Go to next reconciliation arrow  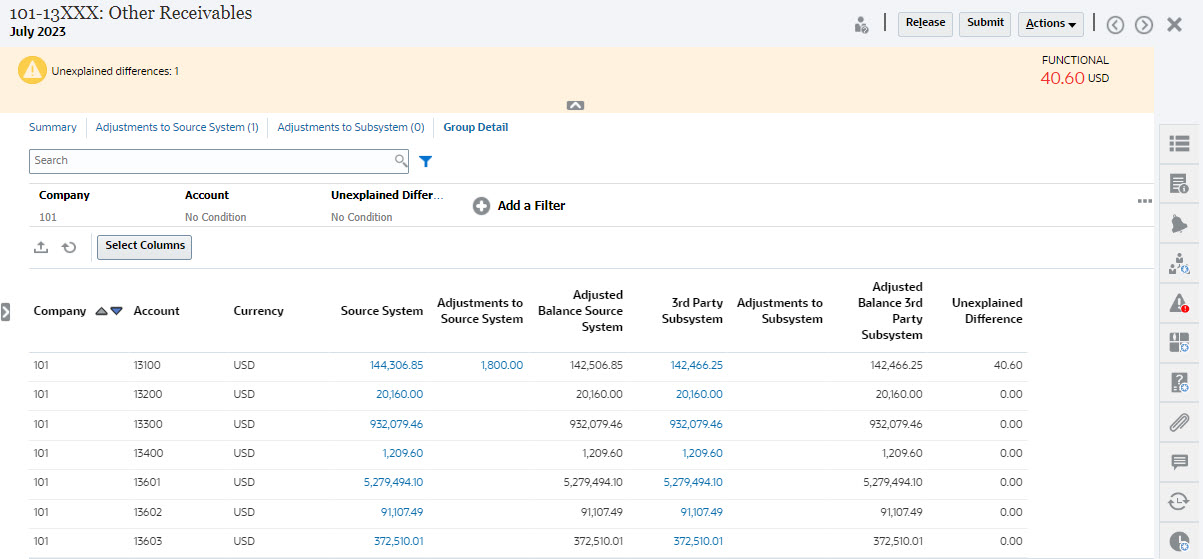click(1144, 24)
